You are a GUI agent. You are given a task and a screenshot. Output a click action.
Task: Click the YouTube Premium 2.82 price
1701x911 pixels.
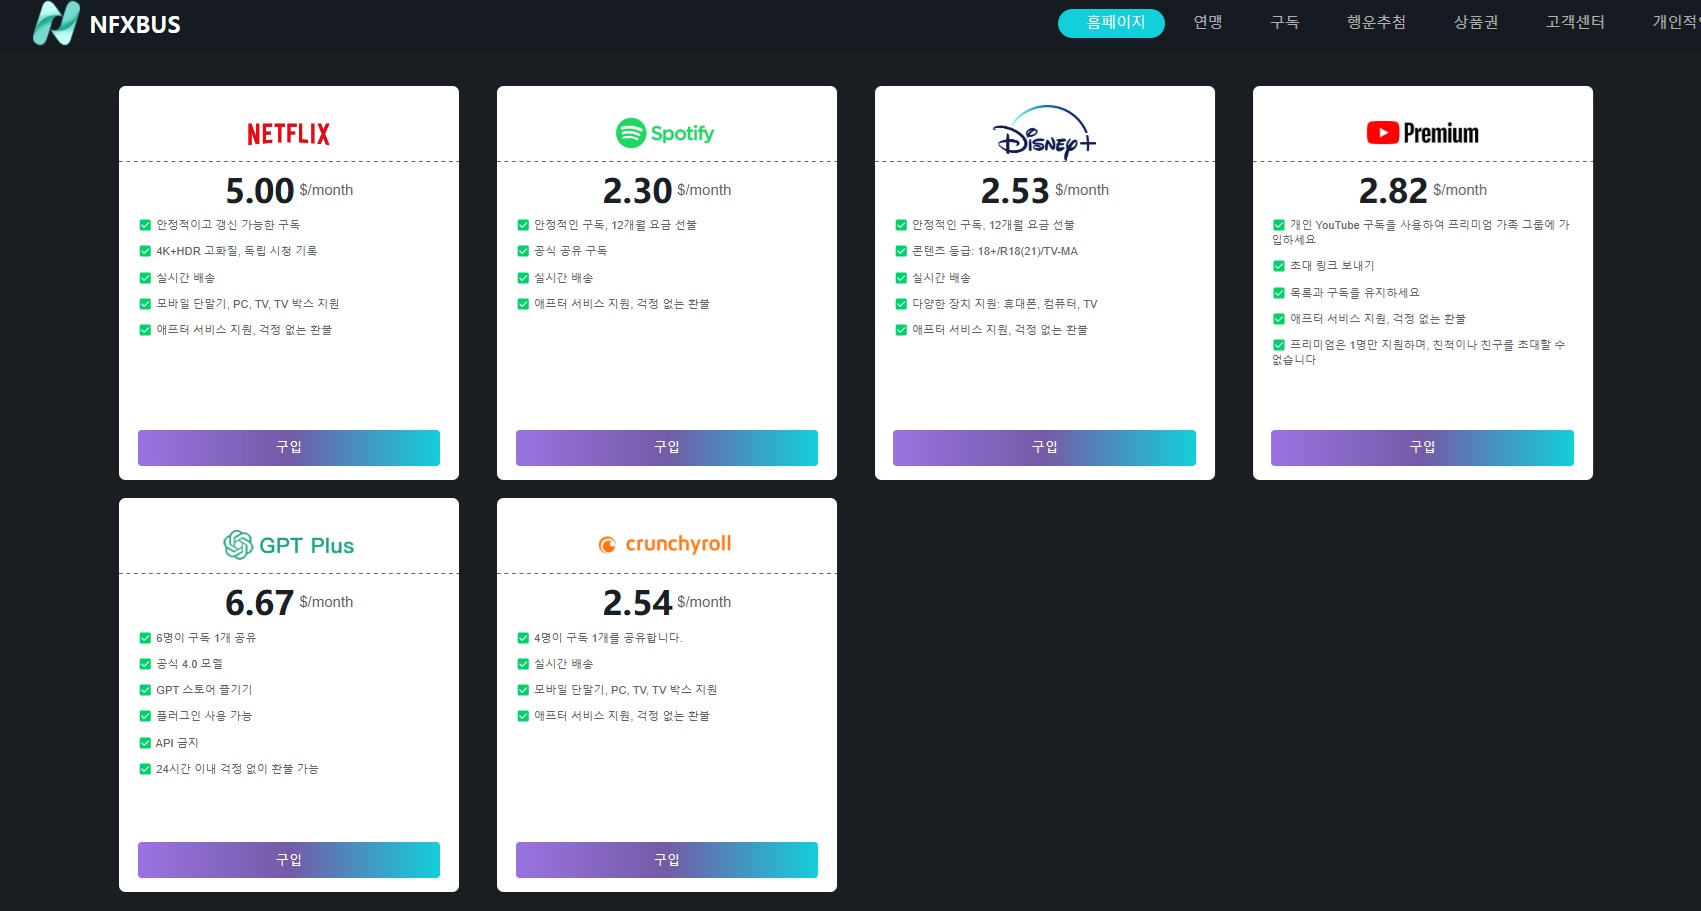pos(1393,190)
